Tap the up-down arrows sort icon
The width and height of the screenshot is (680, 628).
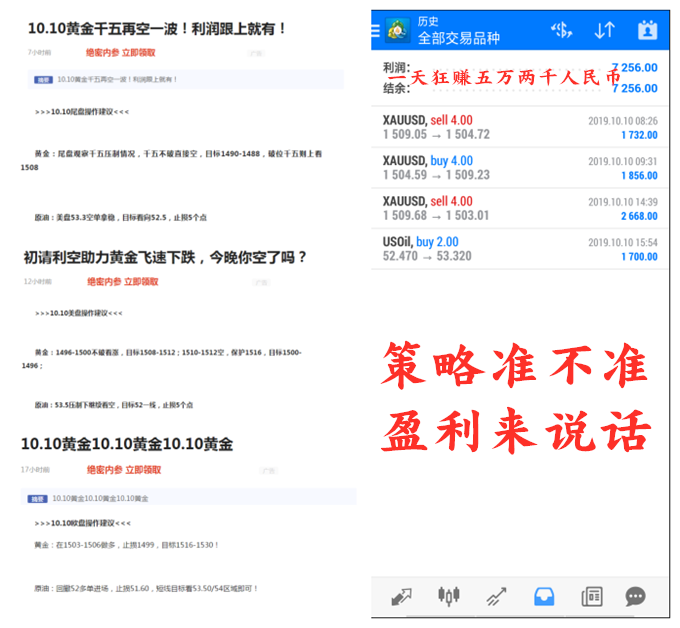coord(604,30)
